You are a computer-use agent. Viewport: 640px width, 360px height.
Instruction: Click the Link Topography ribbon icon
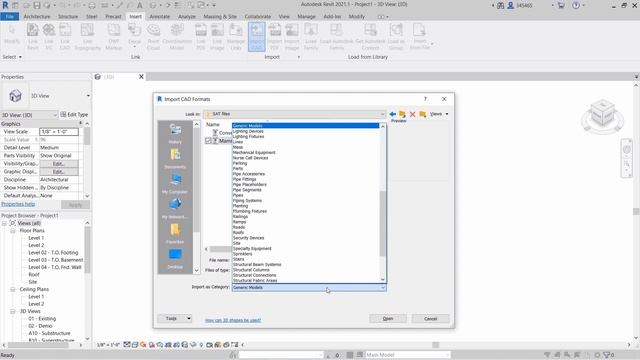coord(87,37)
